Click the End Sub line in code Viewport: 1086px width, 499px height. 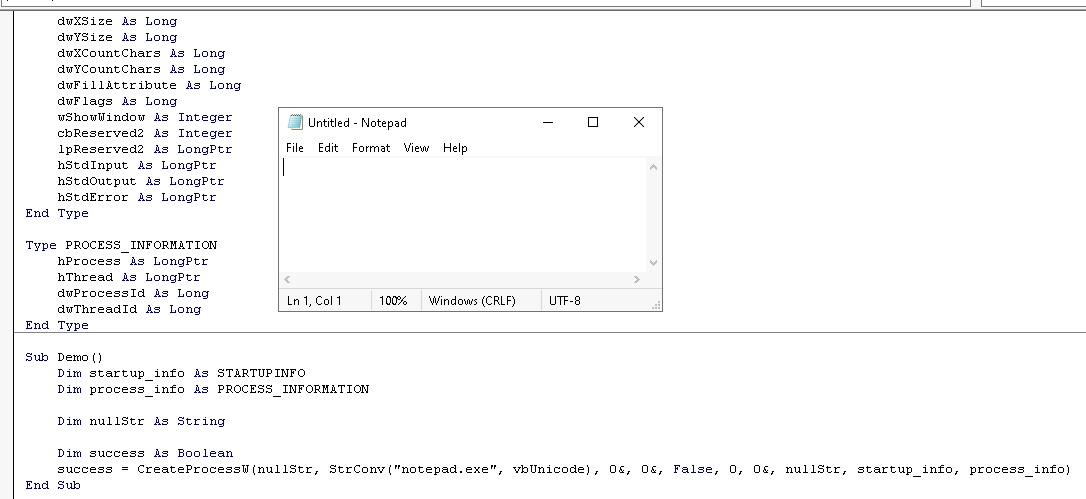[x=53, y=485]
